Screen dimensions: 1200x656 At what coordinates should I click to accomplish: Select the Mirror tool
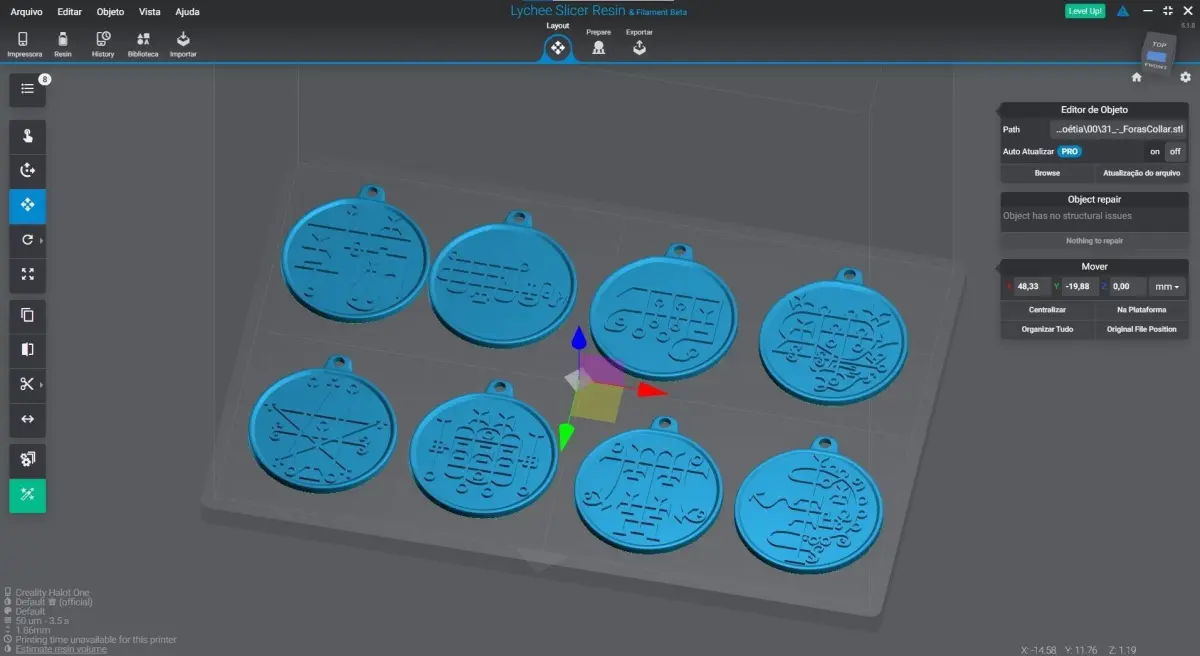[x=27, y=349]
